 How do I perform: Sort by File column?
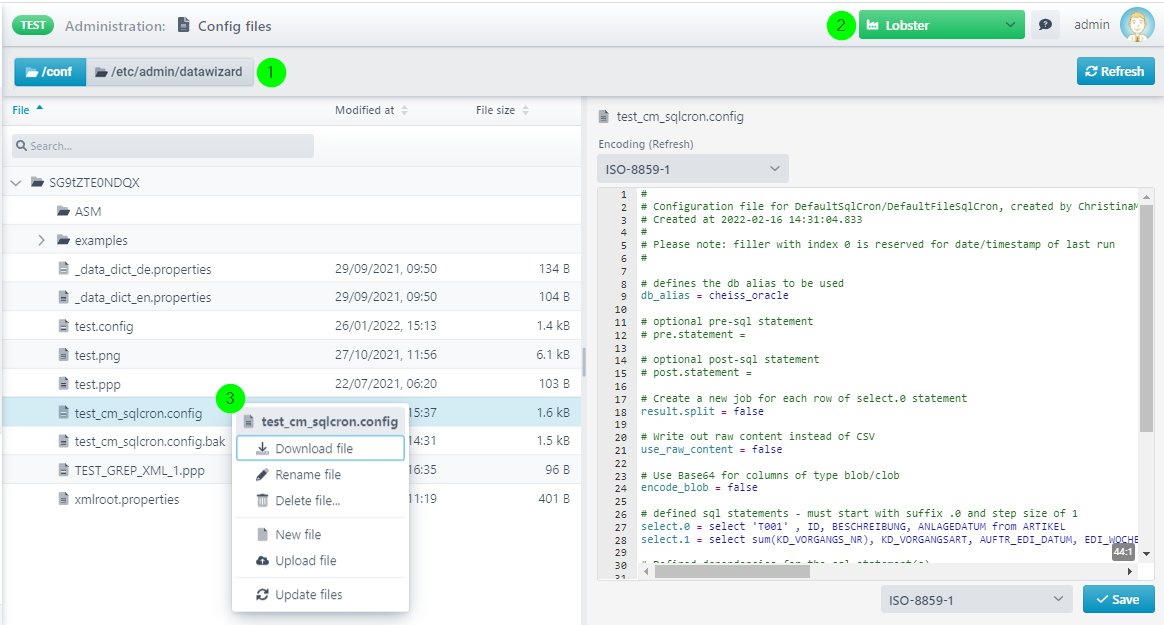[x=27, y=110]
